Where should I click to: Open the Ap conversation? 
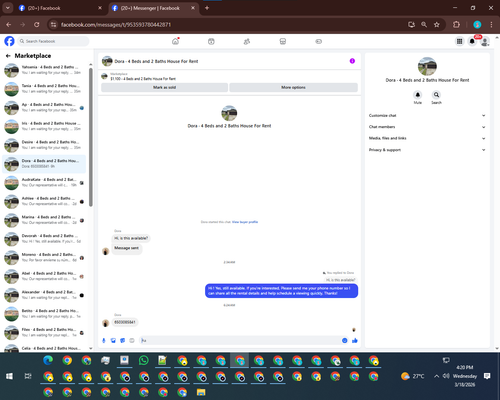[x=44, y=107]
